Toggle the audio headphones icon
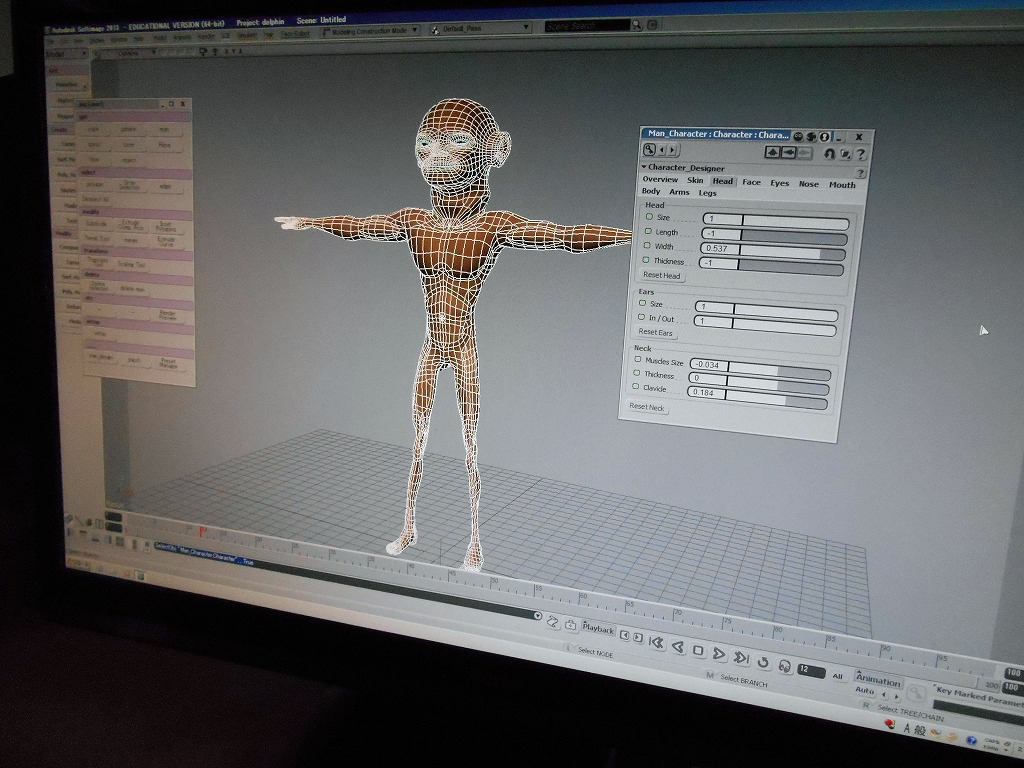 785,665
